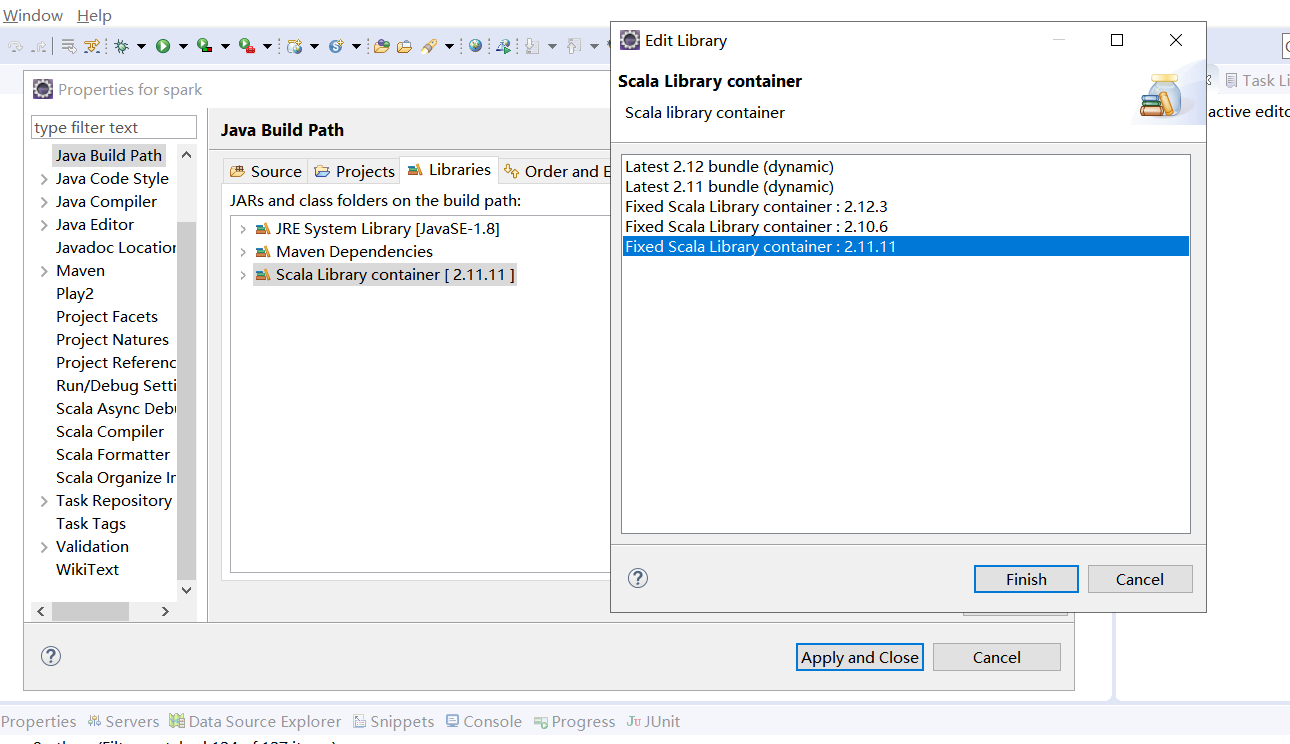This screenshot has width=1290, height=744.
Task: Select Latest 2.12 bundle (dynamic)
Action: (x=906, y=167)
